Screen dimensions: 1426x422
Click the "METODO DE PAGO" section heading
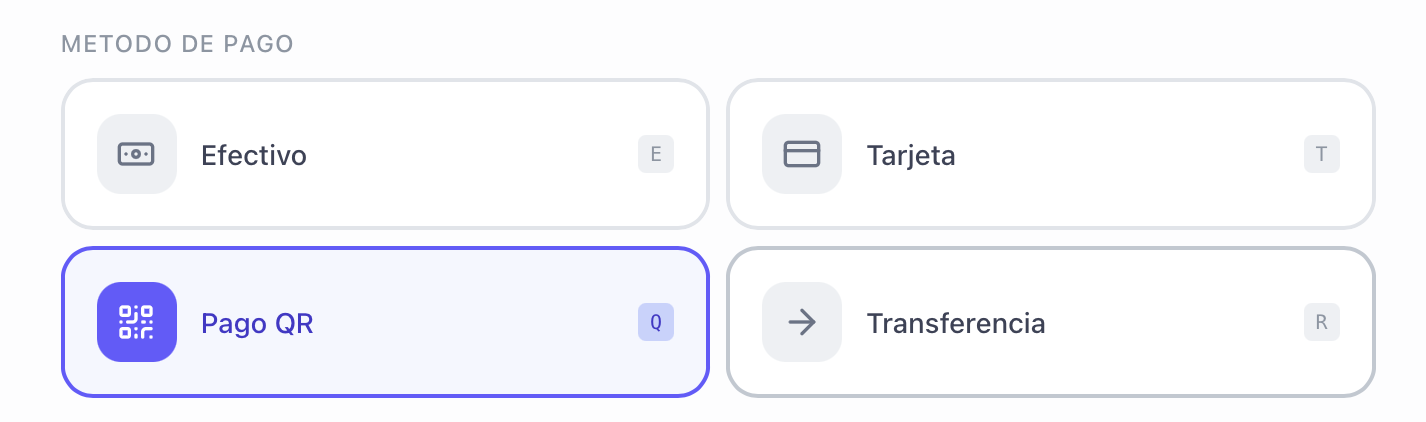coord(177,44)
